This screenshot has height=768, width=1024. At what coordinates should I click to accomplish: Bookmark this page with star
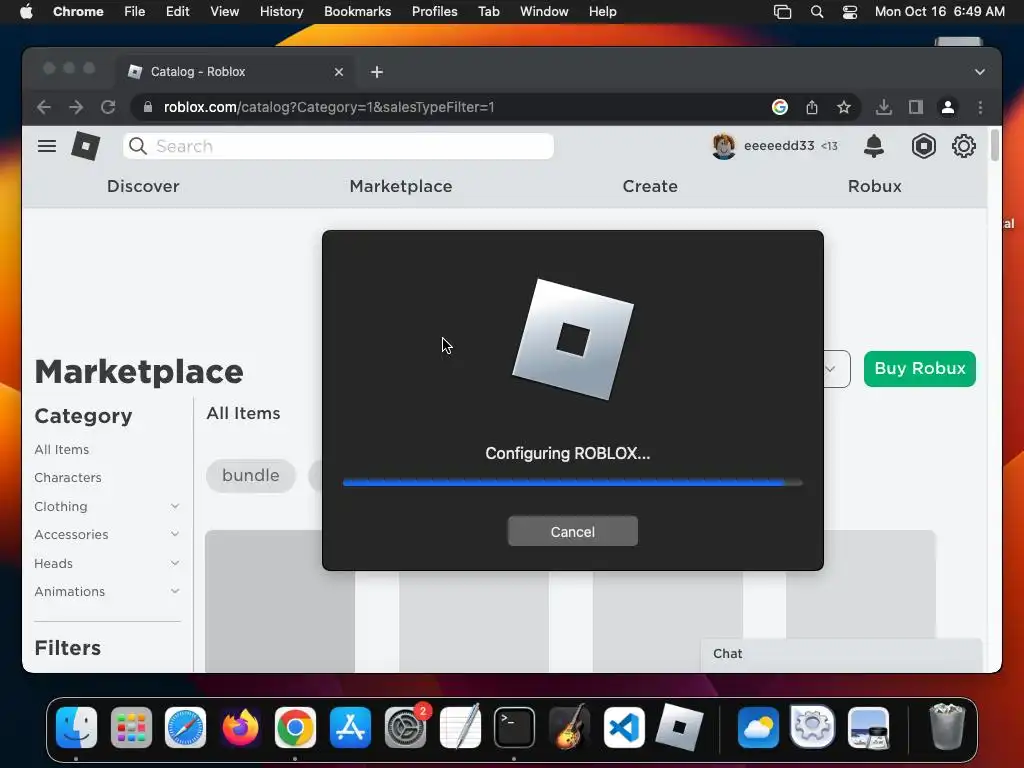[844, 107]
